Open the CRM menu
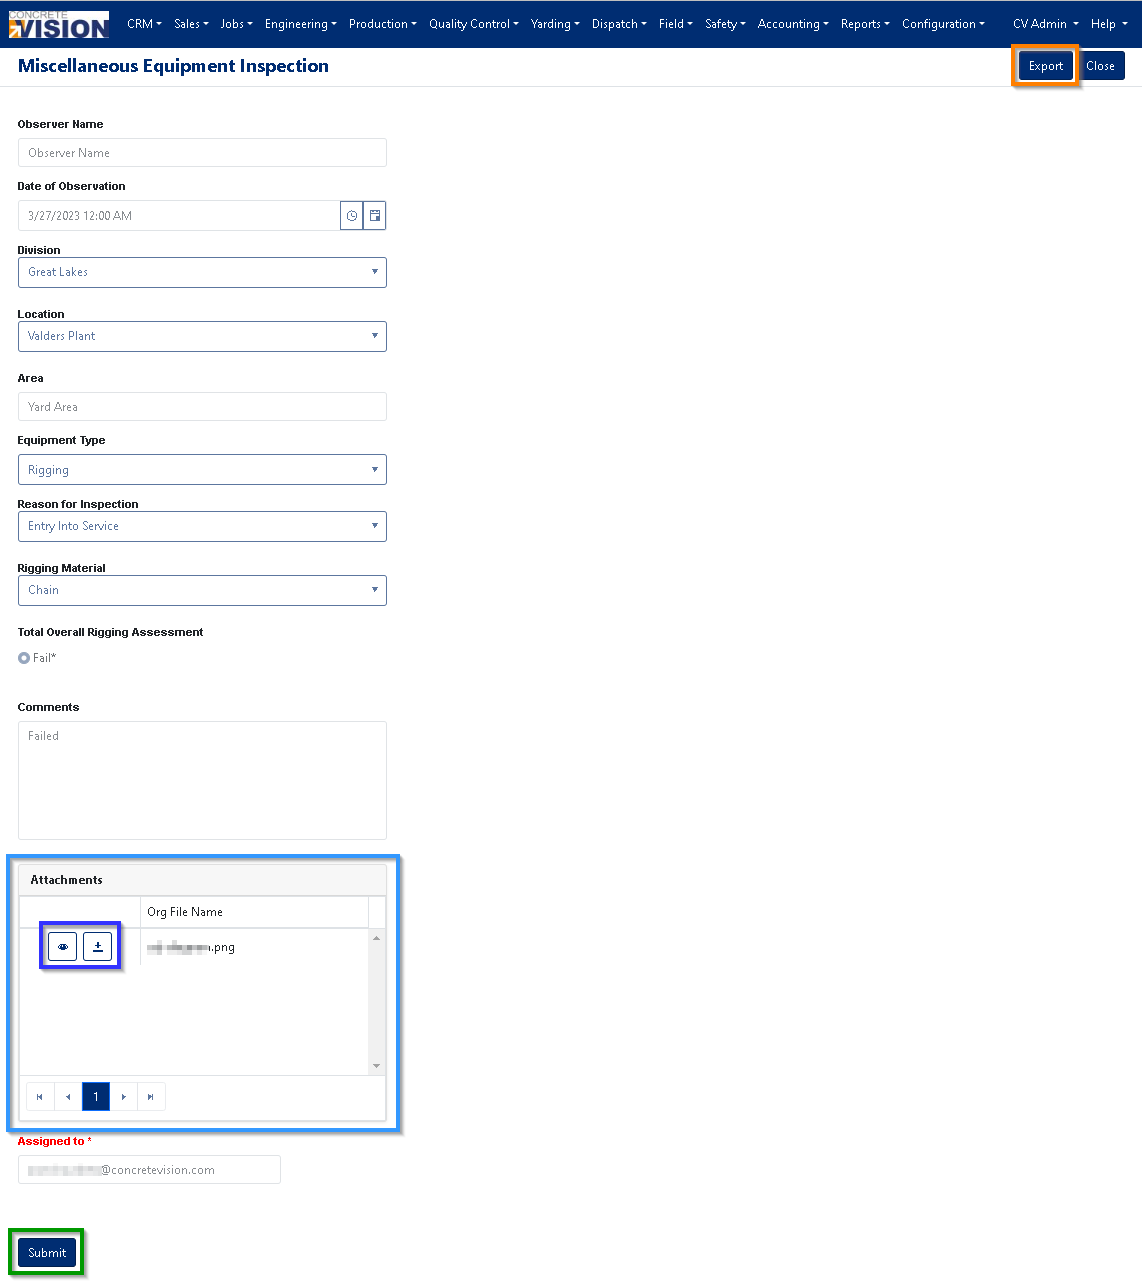Image resolution: width=1142 pixels, height=1284 pixels. tap(144, 24)
